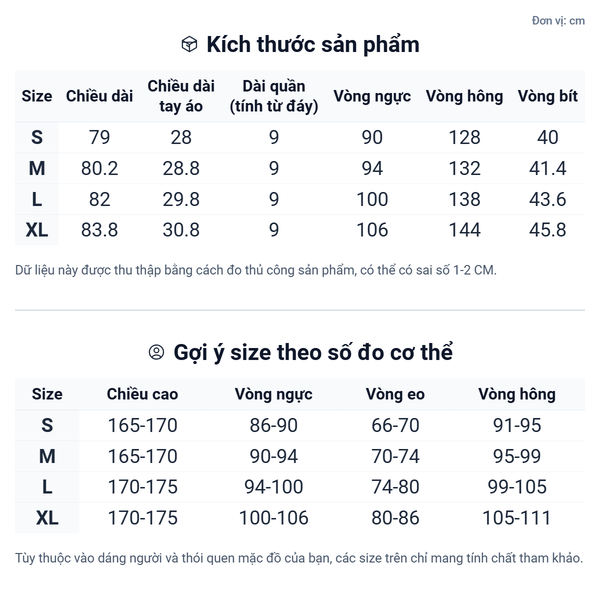Viewport: 600px width, 600px height.
Task: Click the 45.8 cuff value for XL
Action: 547,230
